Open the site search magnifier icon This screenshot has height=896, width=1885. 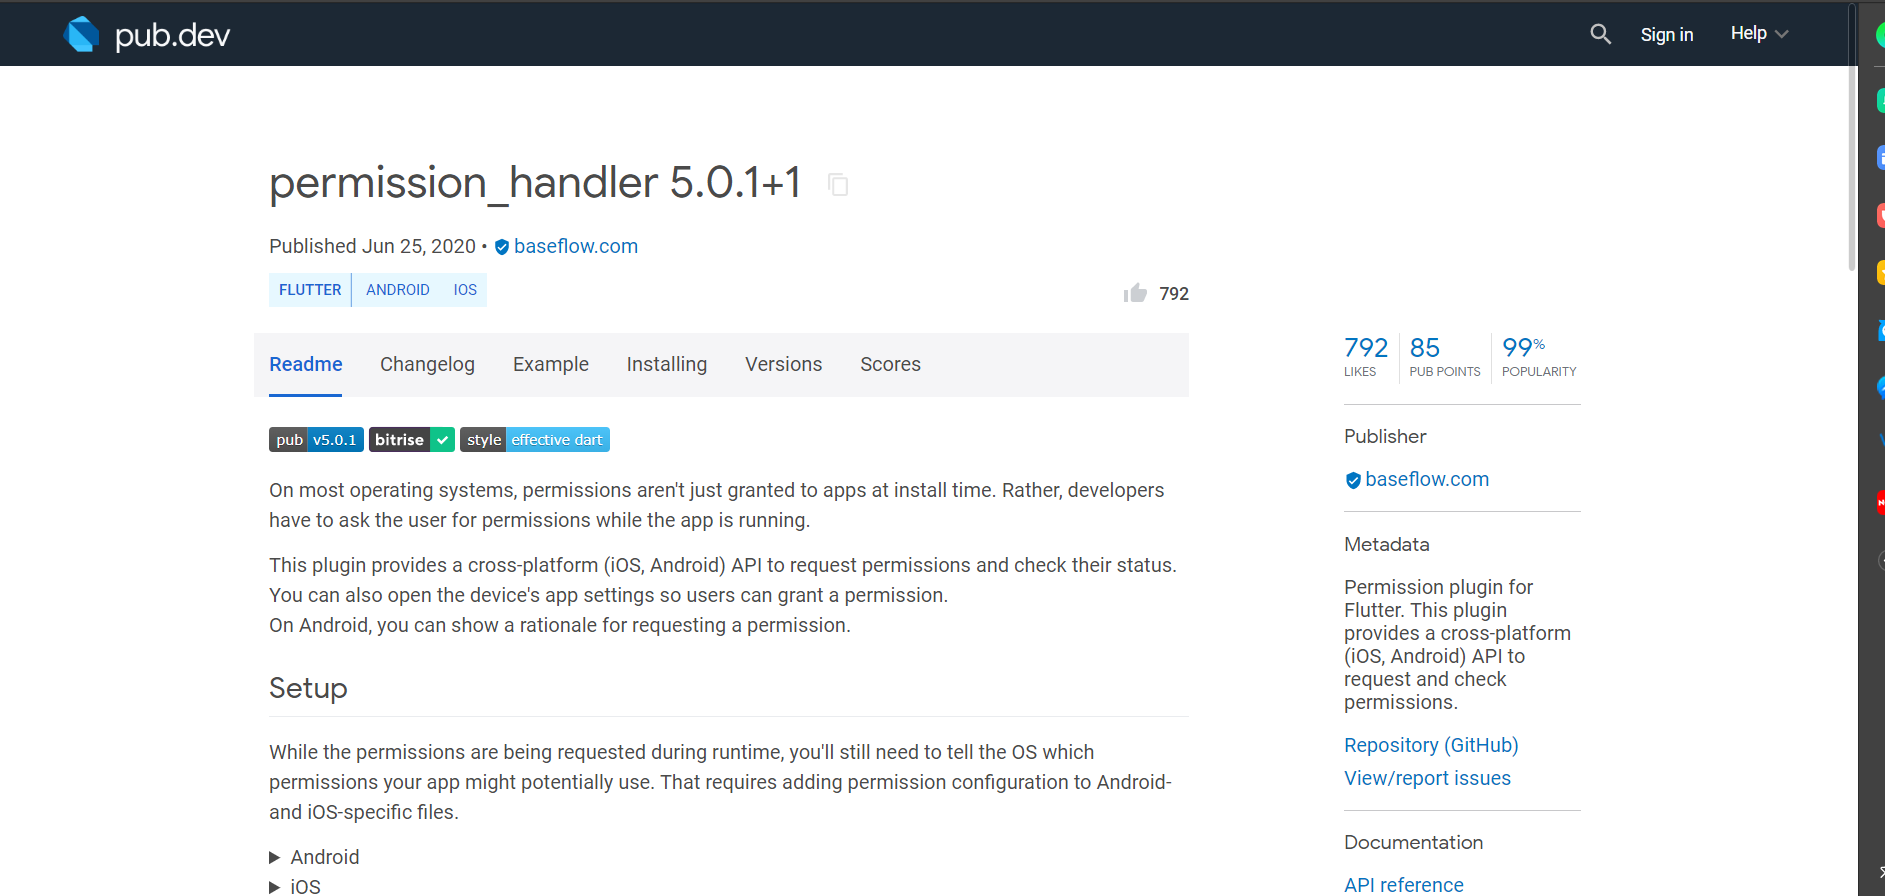click(x=1600, y=34)
